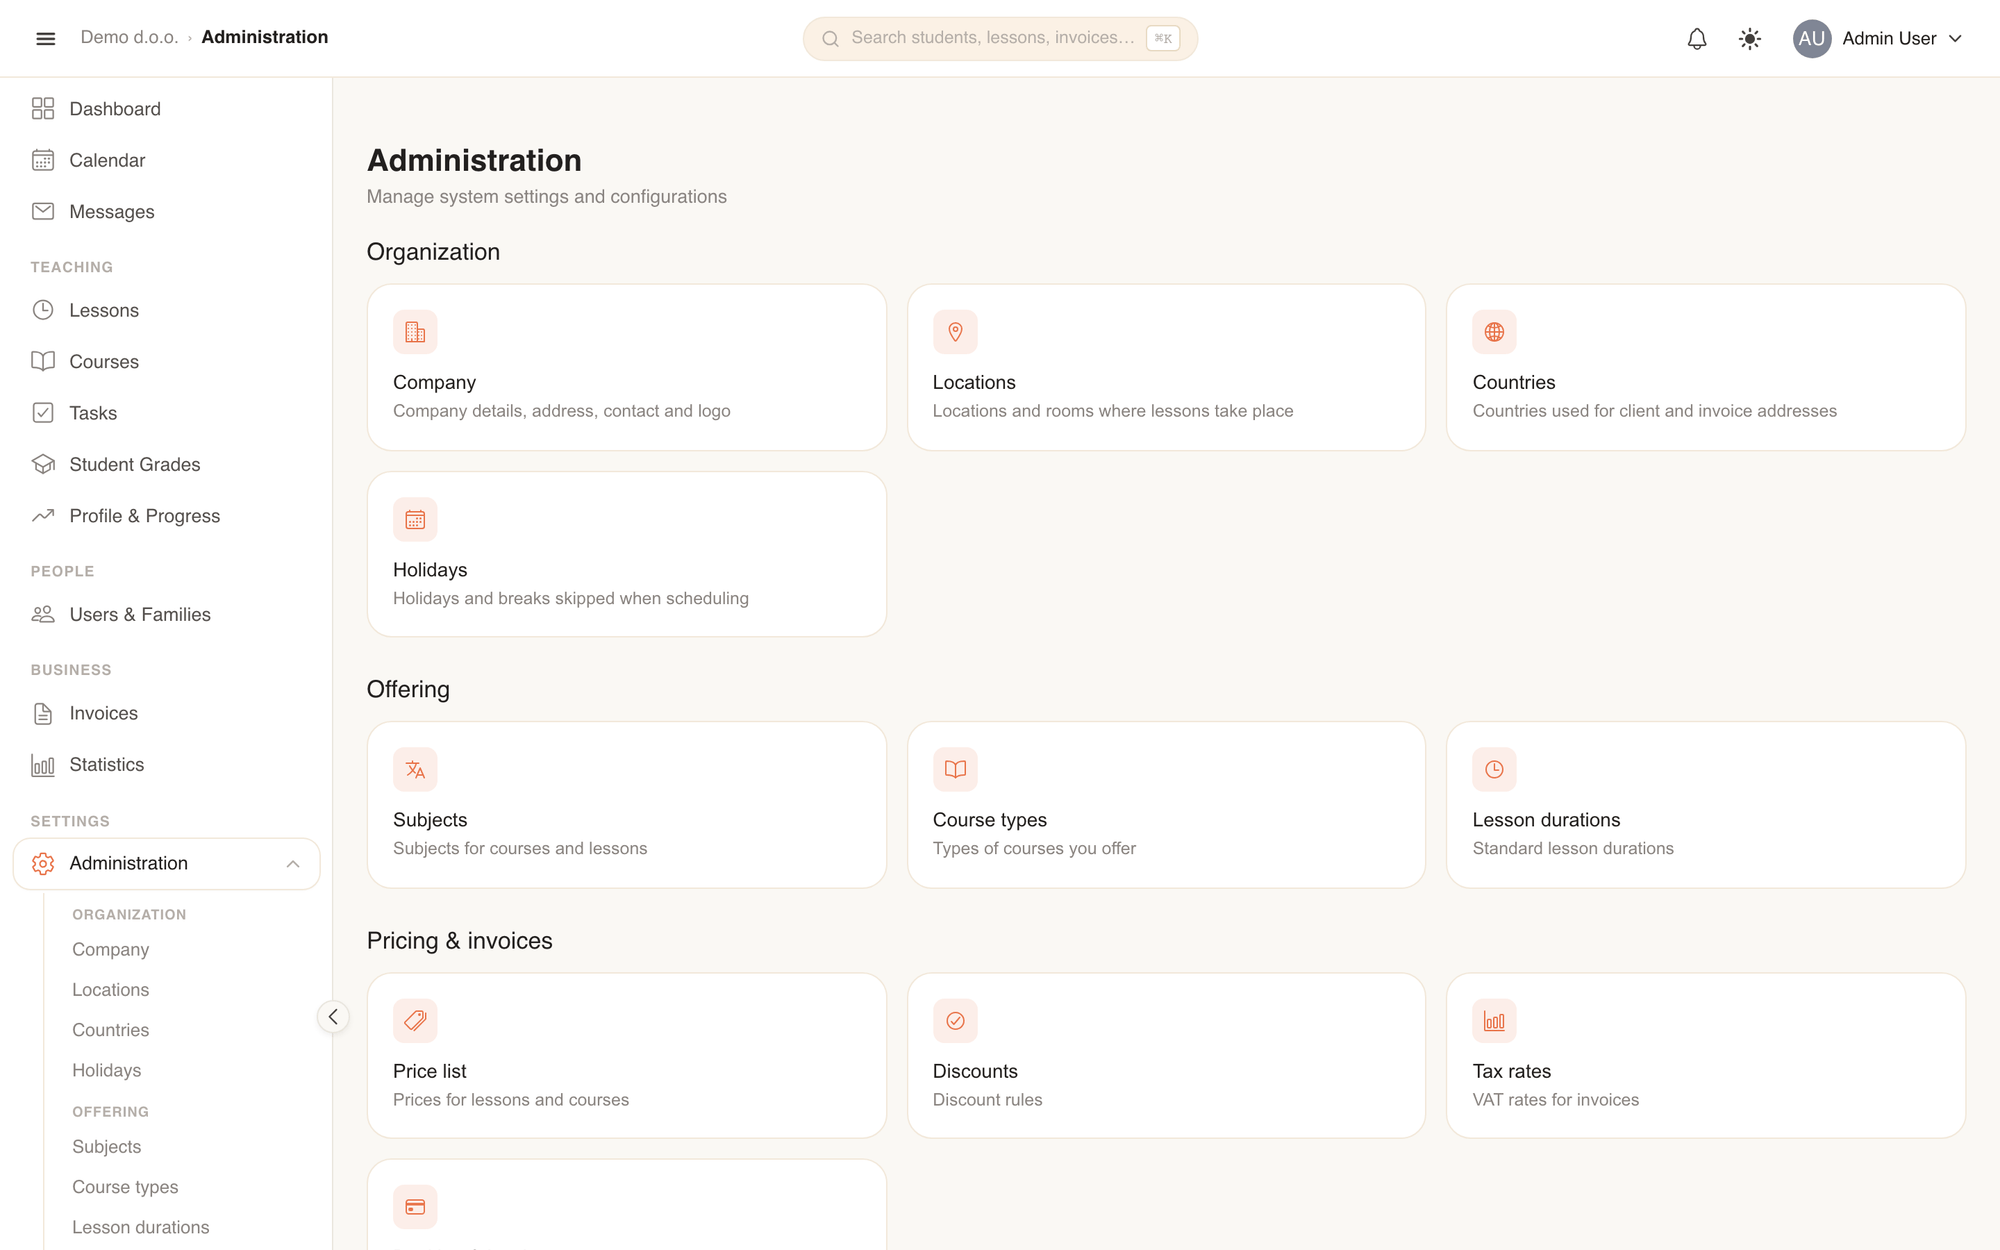Click the Users & Families people icon
The image size is (2000, 1250).
pyautogui.click(x=43, y=614)
